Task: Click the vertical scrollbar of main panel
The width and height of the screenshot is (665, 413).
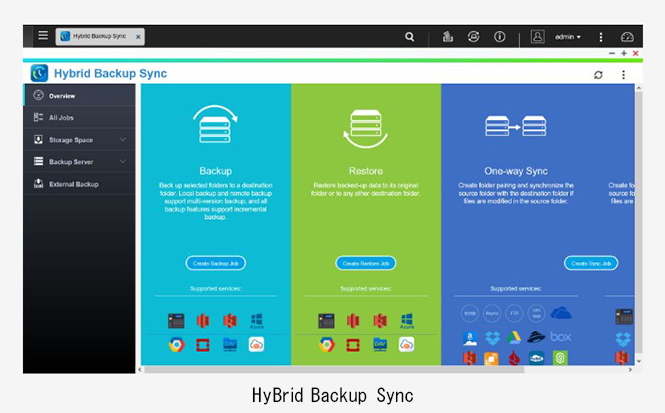Action: [x=639, y=222]
